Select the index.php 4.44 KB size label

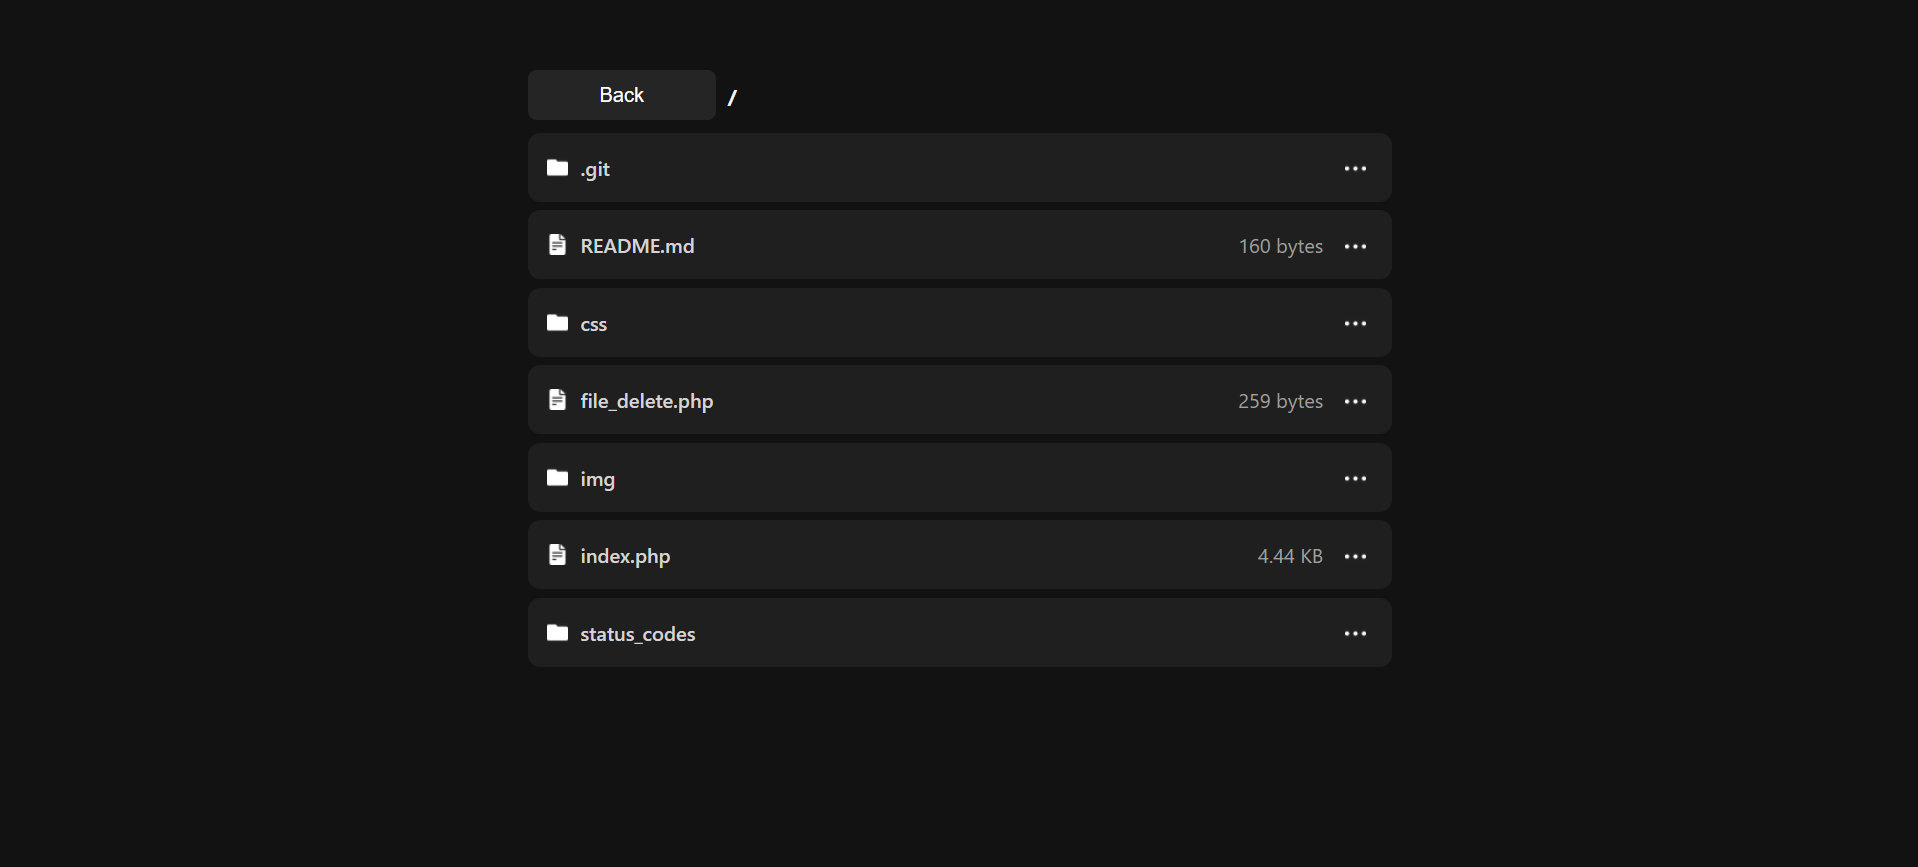[1289, 556]
